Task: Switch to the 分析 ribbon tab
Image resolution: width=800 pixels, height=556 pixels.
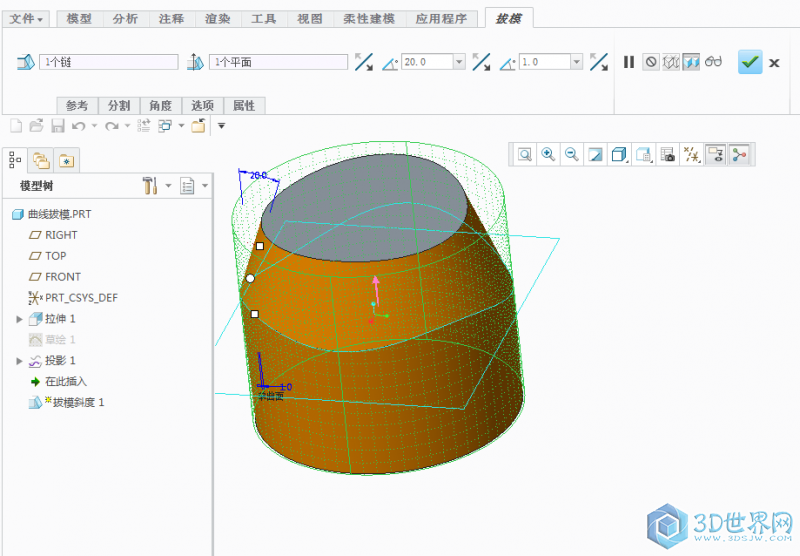Action: (126, 18)
